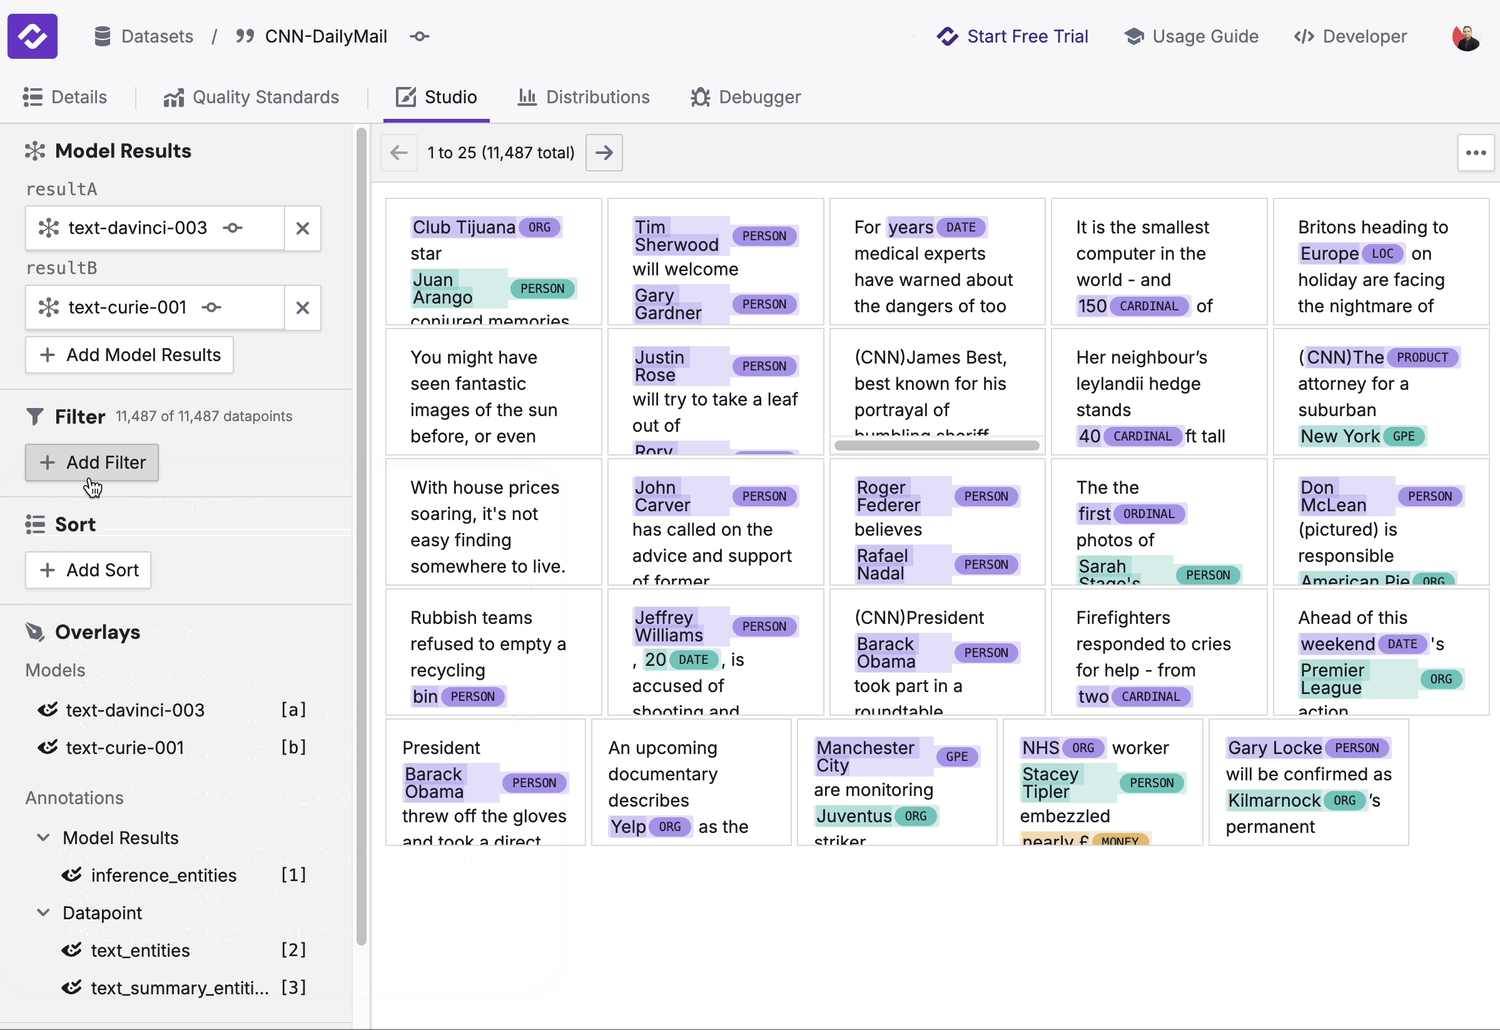Open the Datasets icon in the breadcrumb
This screenshot has width=1500, height=1030.
[x=102, y=36]
